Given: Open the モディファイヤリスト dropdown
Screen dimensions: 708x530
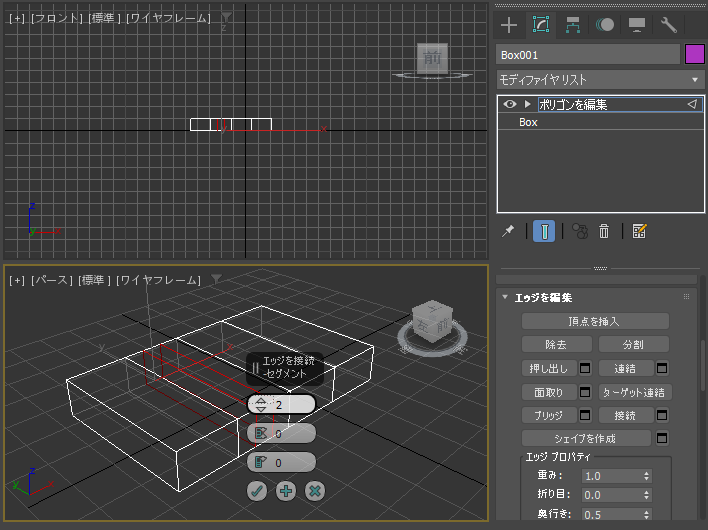Looking at the screenshot, I should pos(600,79).
